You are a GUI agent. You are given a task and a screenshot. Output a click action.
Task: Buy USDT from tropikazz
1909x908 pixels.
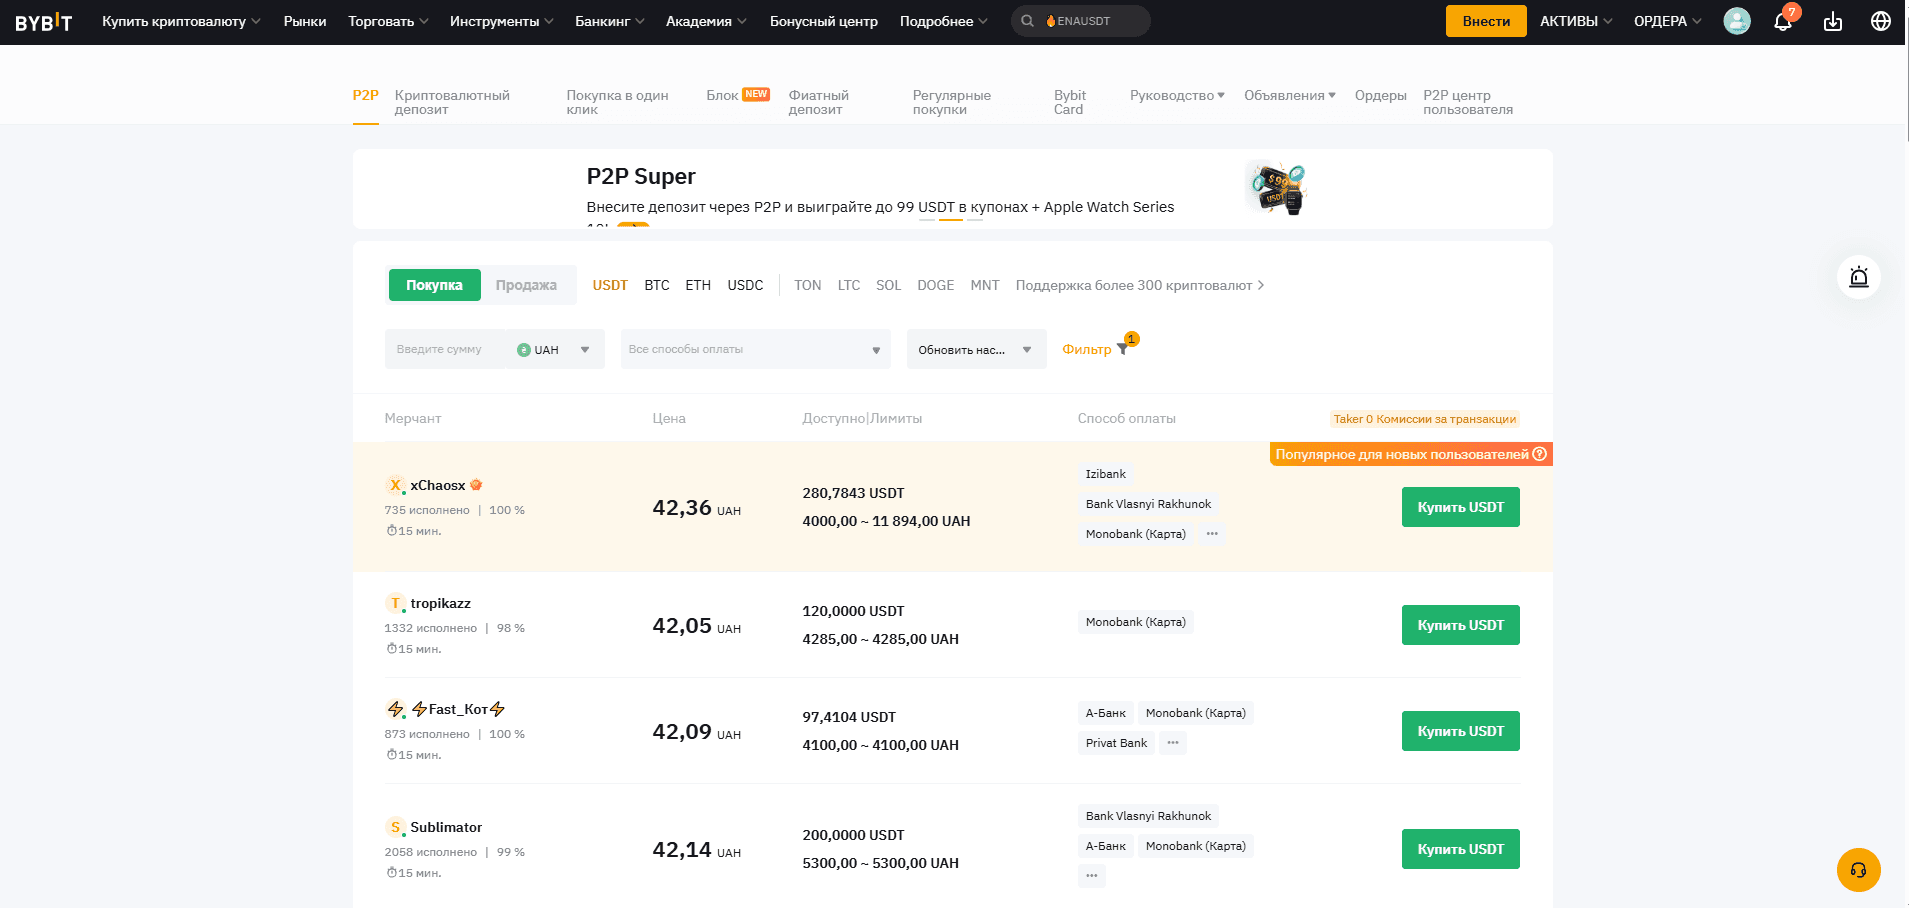(1460, 625)
